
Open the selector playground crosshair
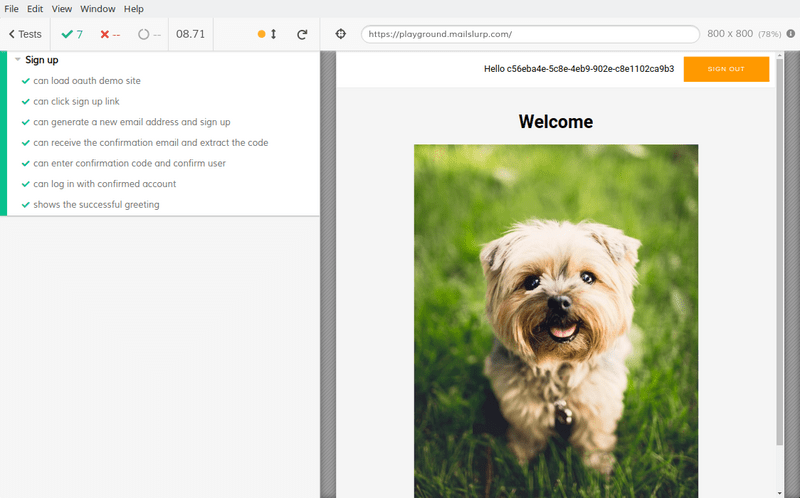coord(340,34)
